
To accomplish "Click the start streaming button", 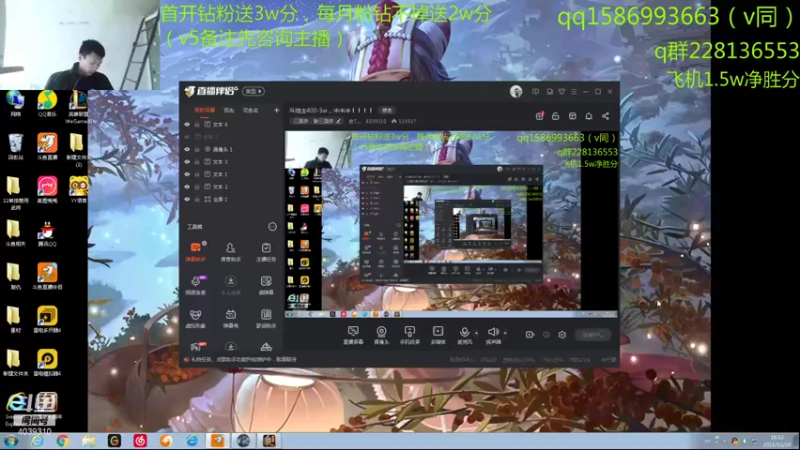I will click(593, 335).
